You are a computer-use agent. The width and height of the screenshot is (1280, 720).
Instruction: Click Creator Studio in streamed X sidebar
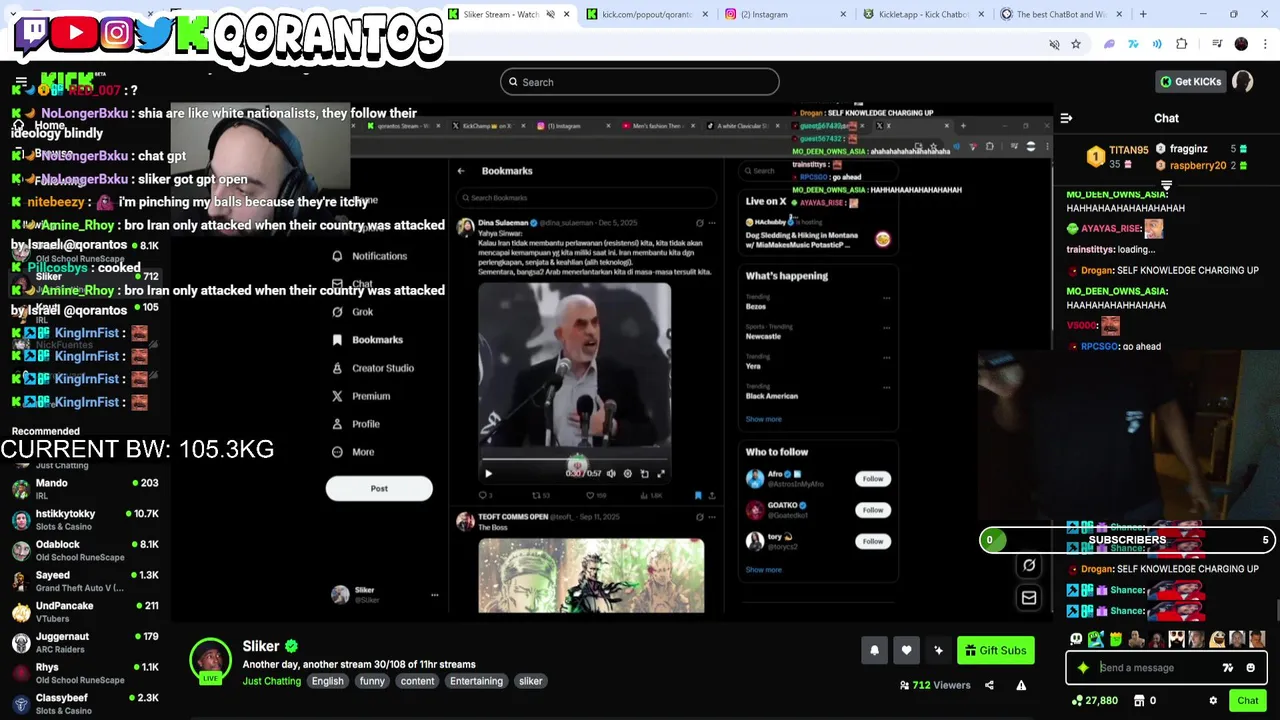click(373, 368)
